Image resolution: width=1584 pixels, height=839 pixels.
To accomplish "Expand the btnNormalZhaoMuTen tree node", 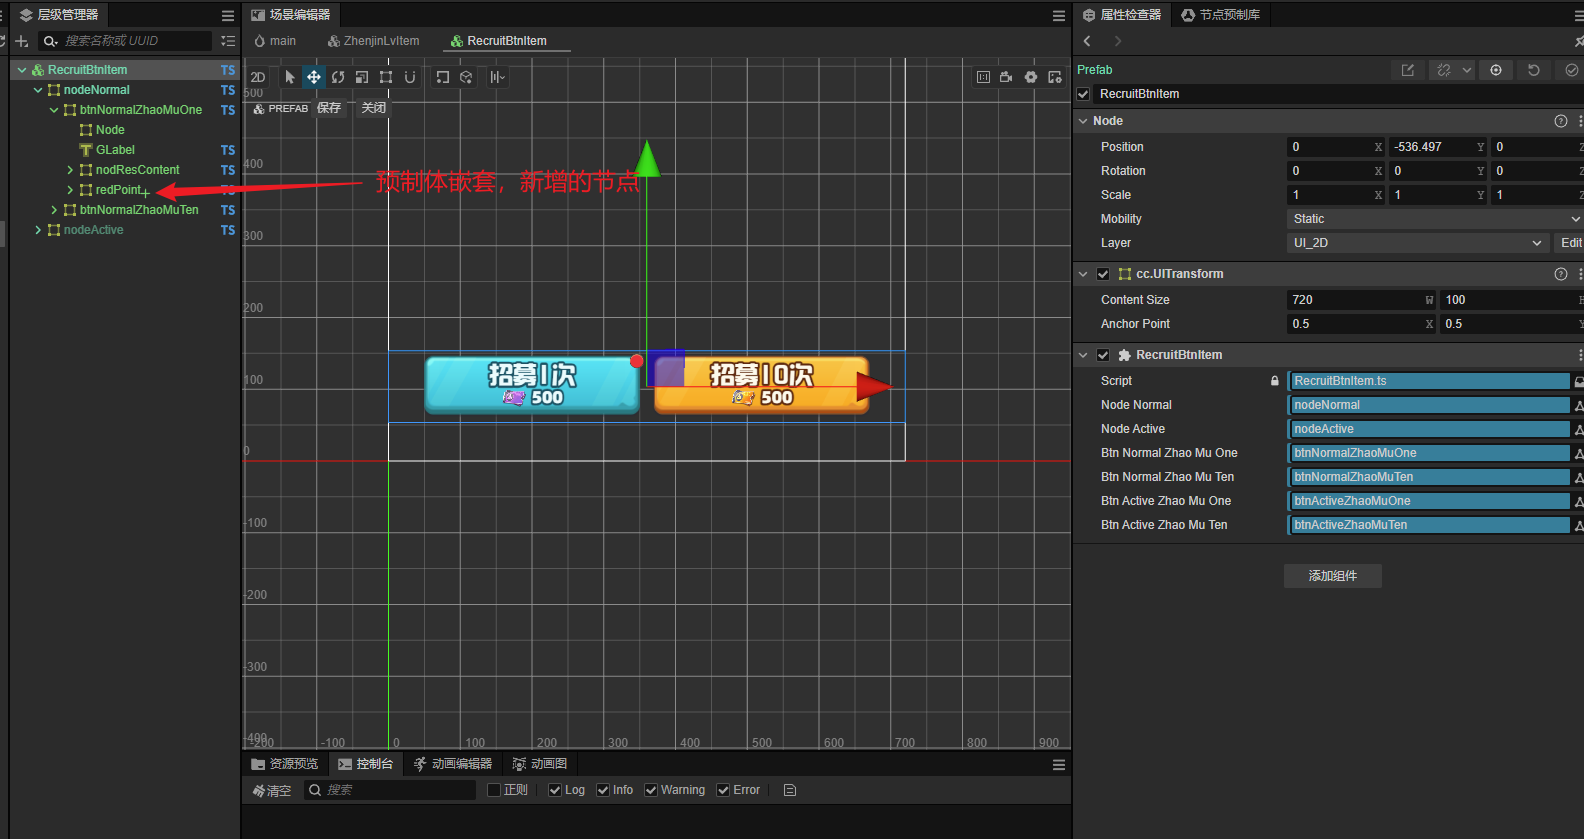I will coord(54,210).
